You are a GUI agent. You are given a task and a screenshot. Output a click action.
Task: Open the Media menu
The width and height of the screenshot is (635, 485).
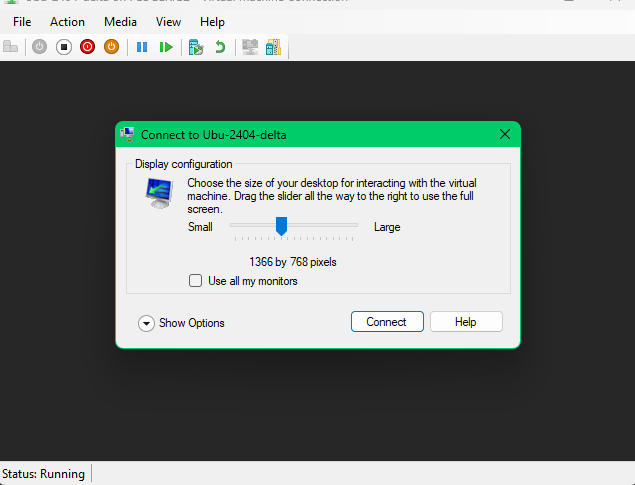click(x=120, y=21)
